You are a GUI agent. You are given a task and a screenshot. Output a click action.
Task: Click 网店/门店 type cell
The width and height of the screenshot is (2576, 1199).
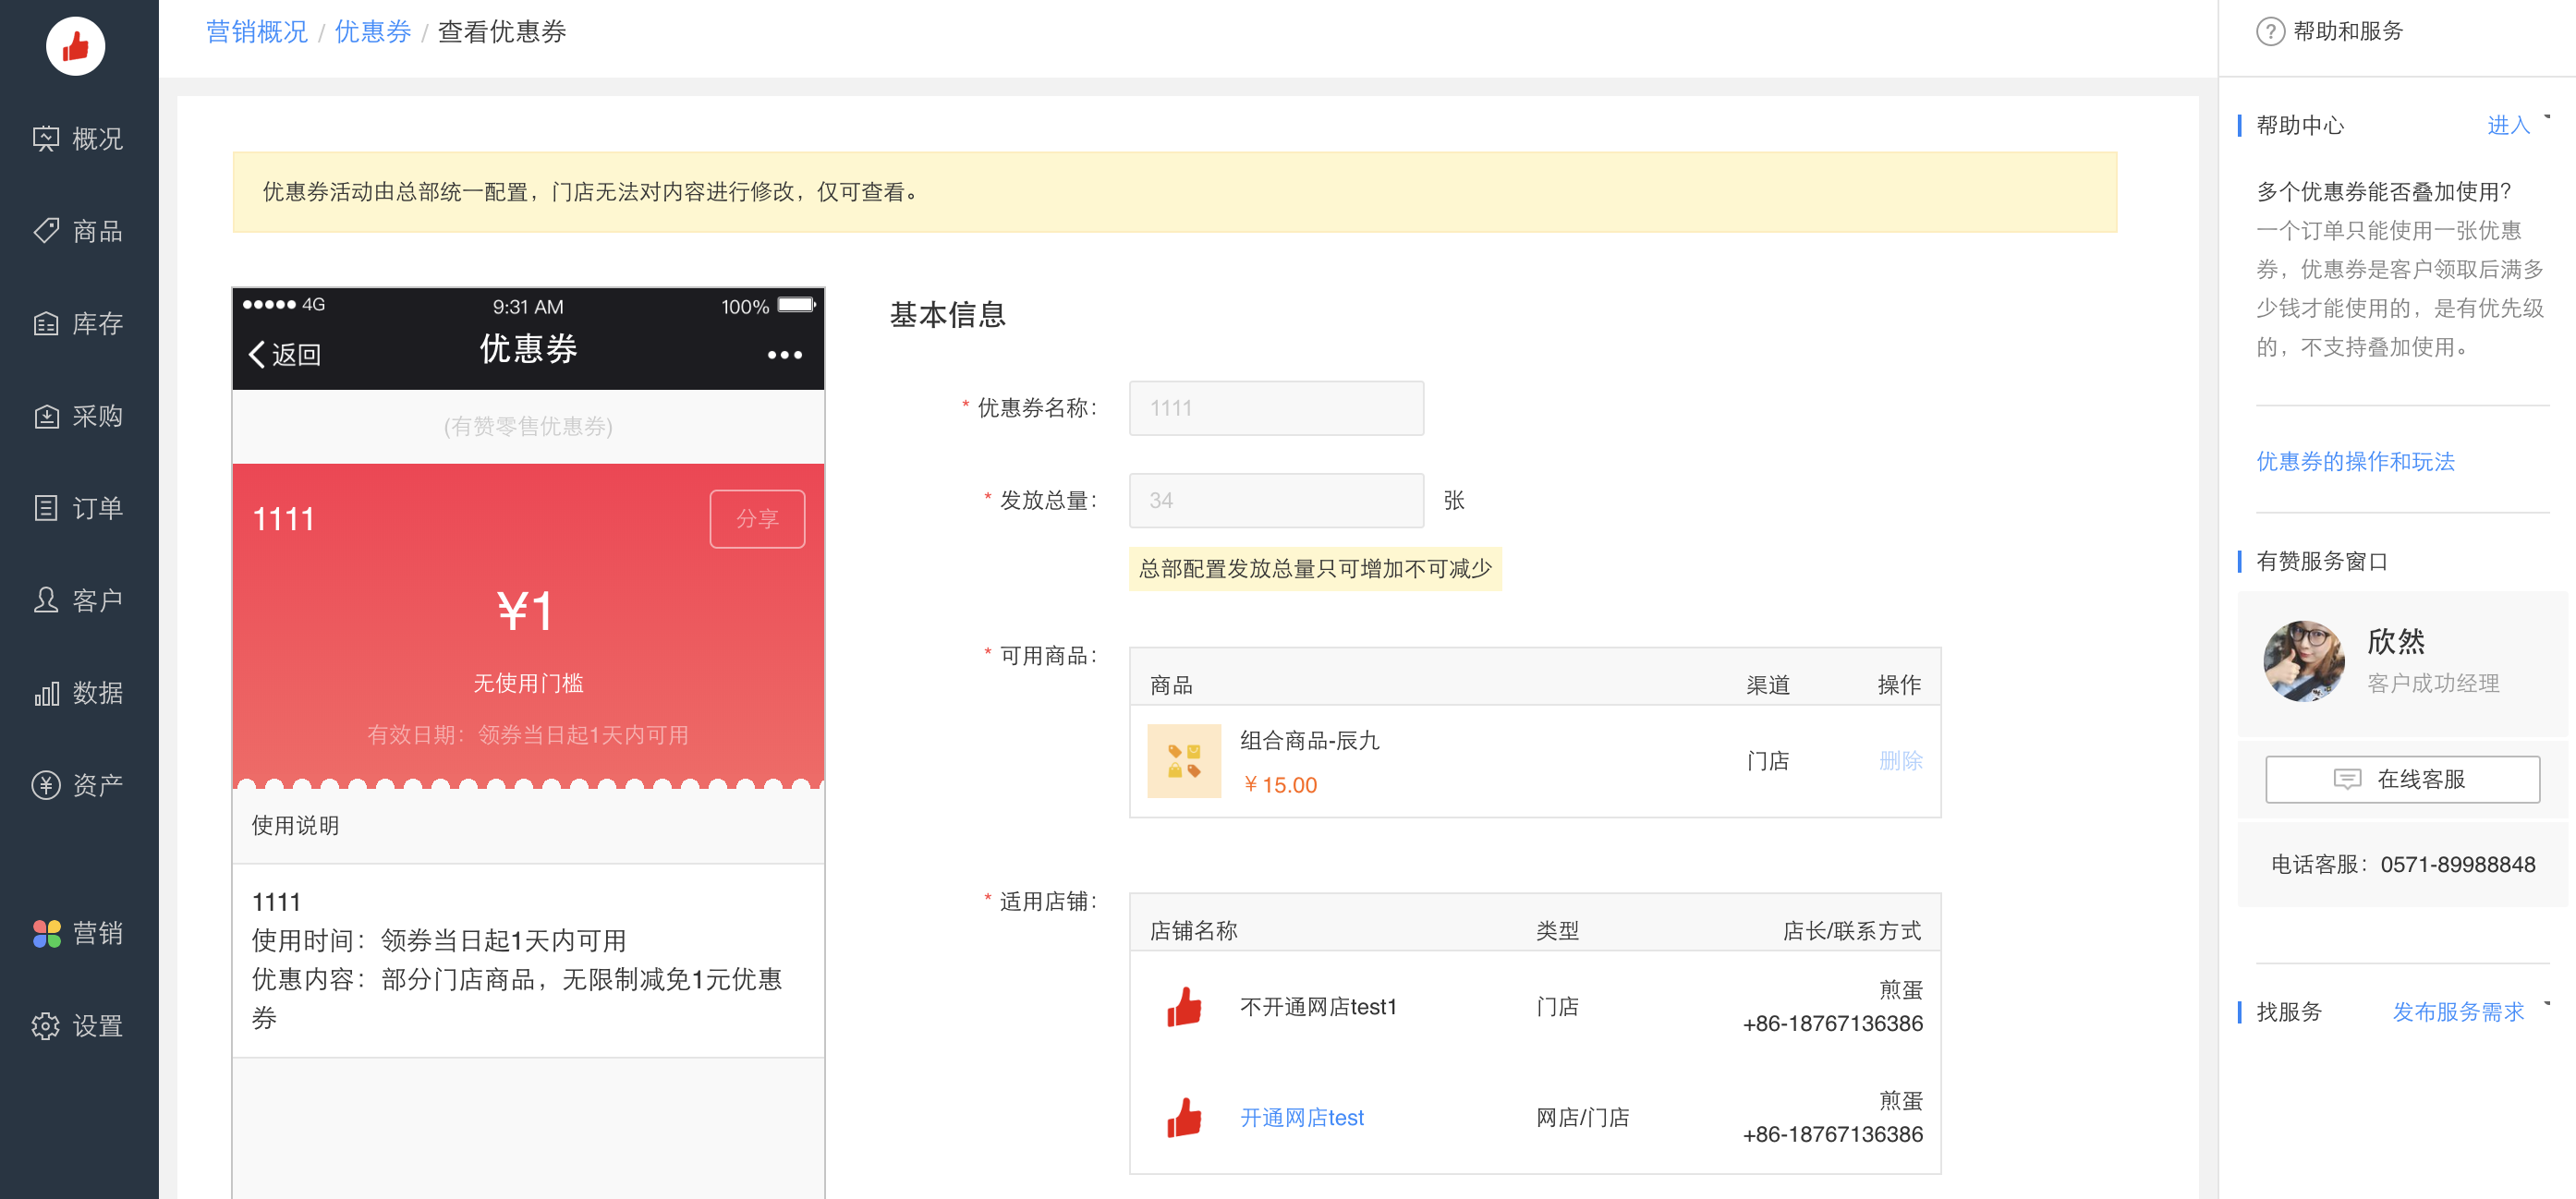(1582, 1117)
